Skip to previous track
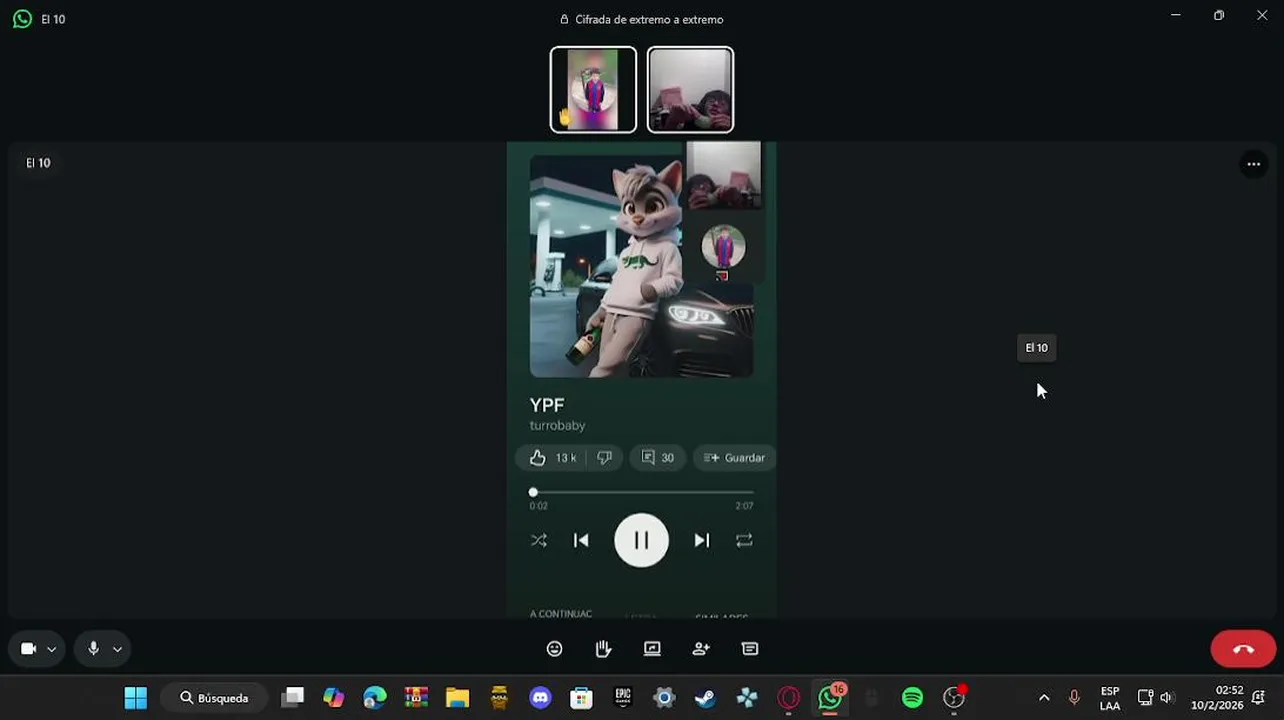 pyautogui.click(x=581, y=540)
